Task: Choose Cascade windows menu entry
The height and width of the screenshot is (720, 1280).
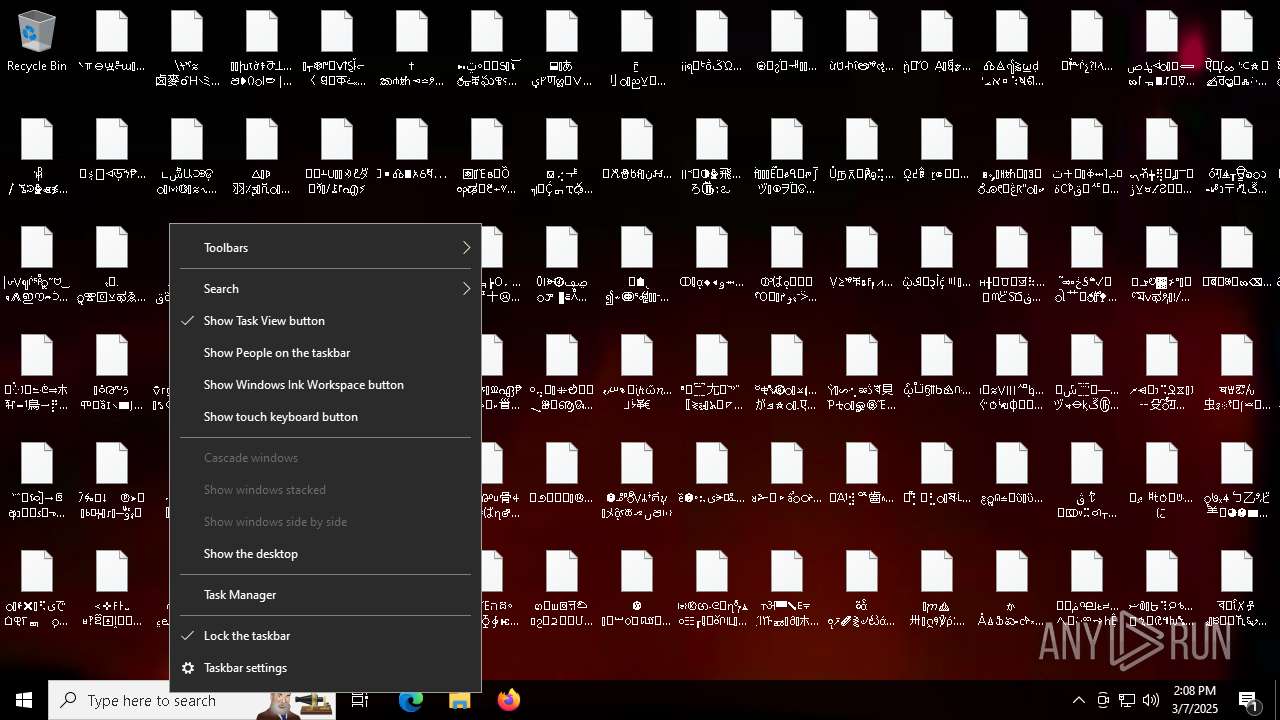Action: coord(325,457)
